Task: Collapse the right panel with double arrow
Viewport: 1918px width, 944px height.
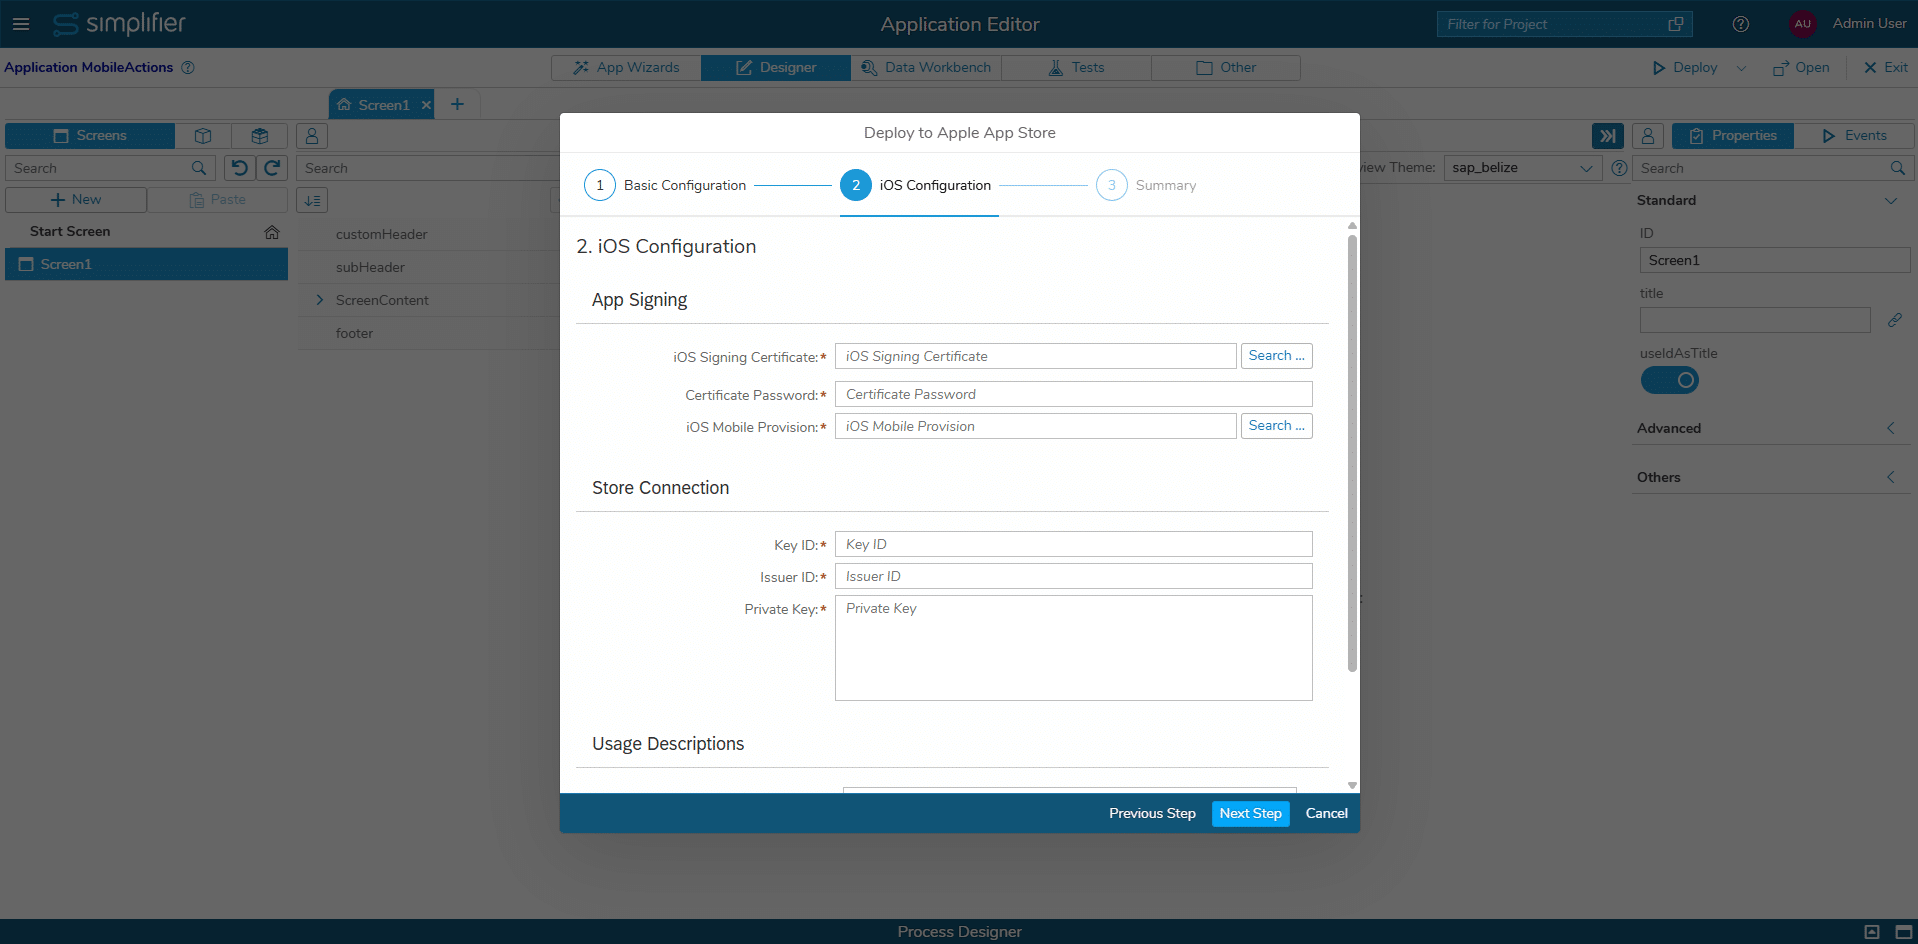Action: [1608, 136]
